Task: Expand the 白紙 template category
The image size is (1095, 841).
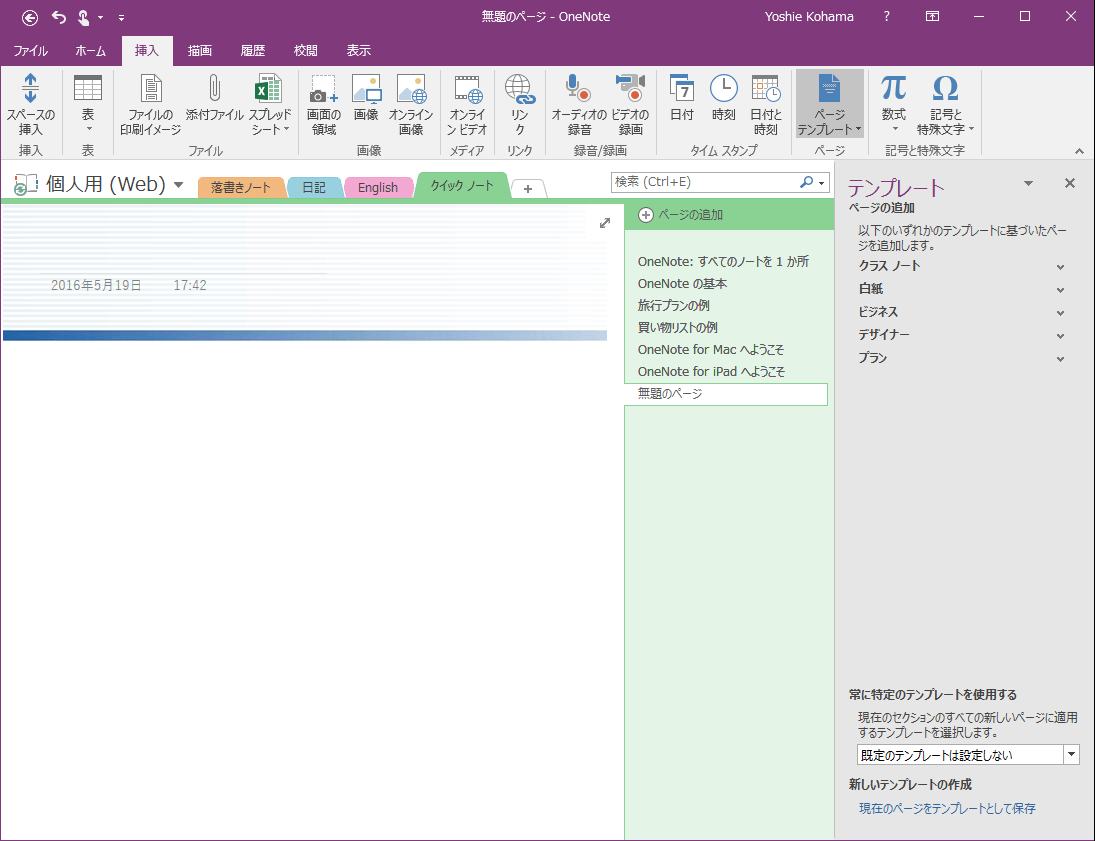Action: point(1060,290)
